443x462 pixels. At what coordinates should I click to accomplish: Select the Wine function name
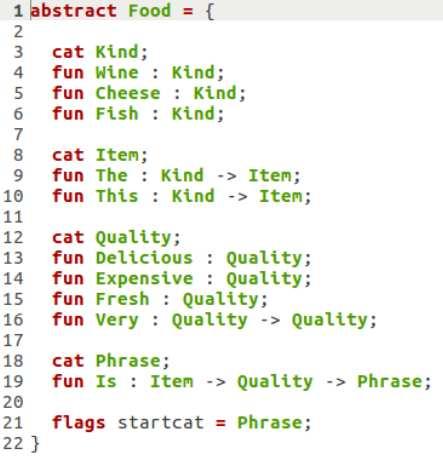tap(117, 73)
